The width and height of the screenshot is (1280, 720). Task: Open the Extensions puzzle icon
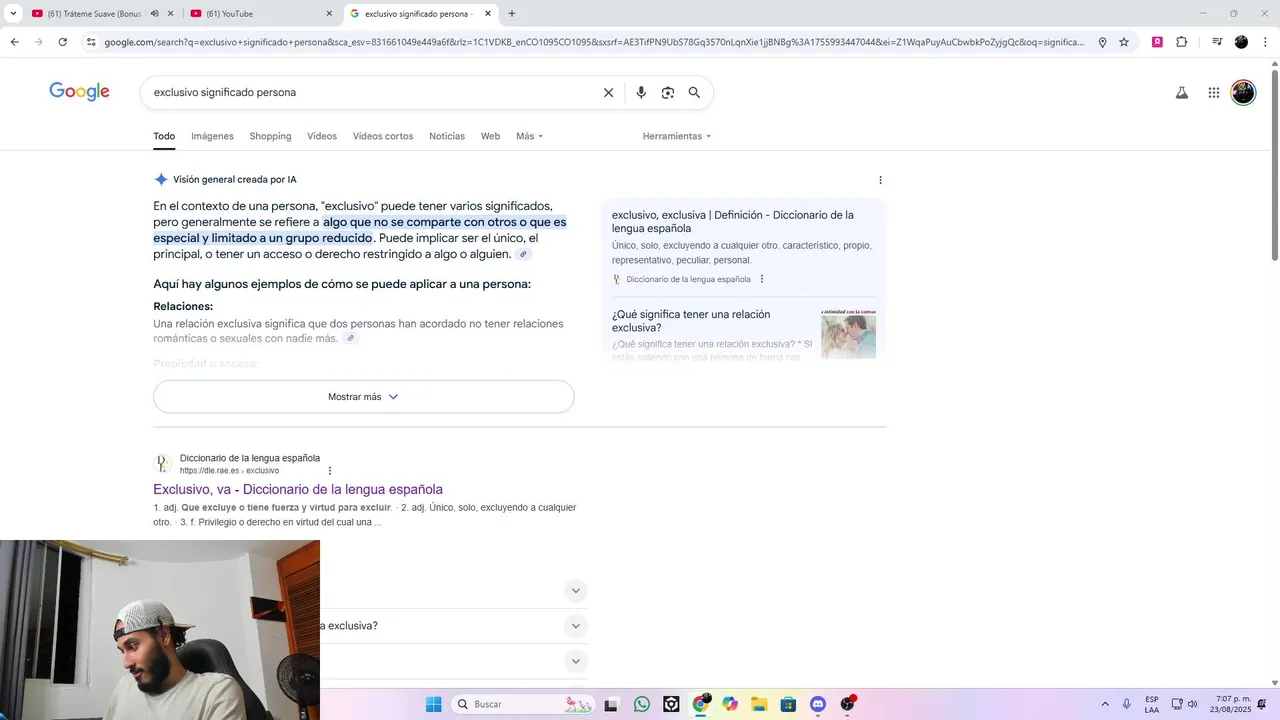point(1181,42)
